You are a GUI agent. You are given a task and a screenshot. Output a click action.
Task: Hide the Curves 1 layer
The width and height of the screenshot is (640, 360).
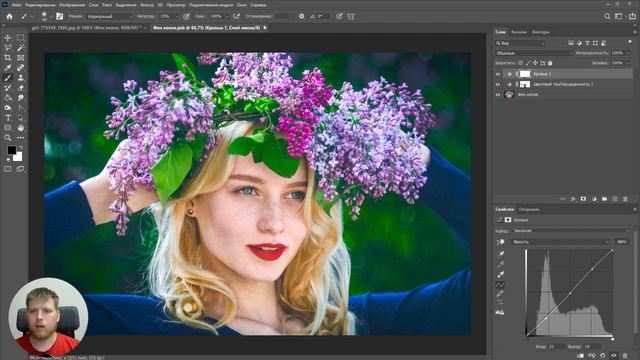(x=498, y=74)
